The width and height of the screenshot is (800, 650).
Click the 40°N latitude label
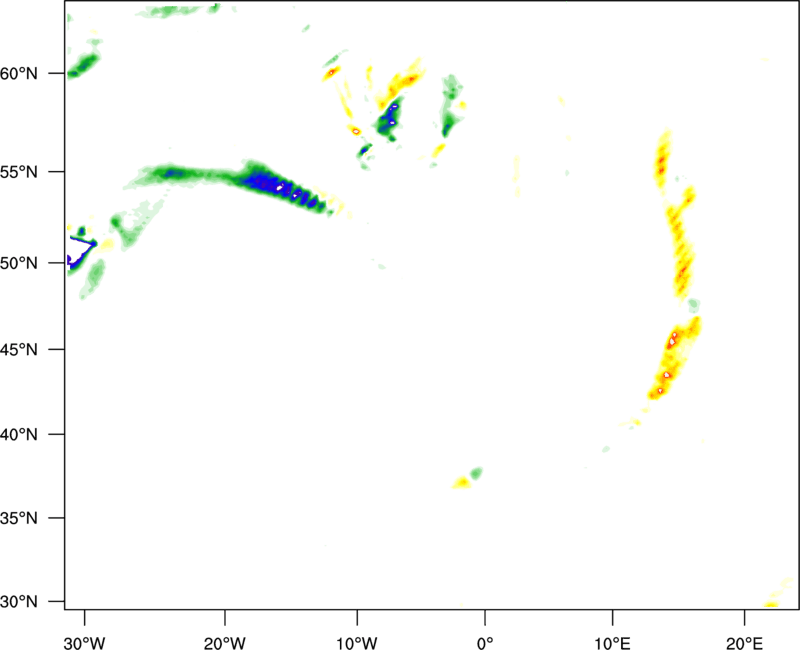[19, 435]
